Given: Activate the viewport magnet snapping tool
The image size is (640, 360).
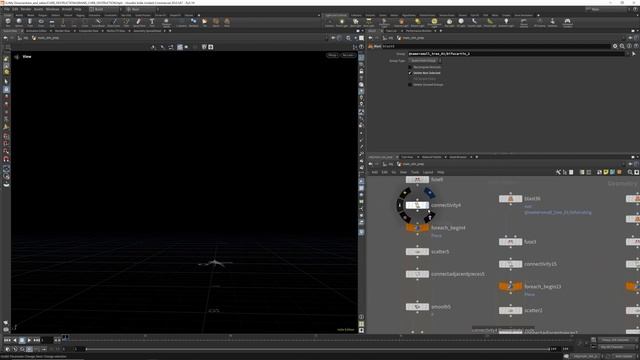Looking at the screenshot, I should click(x=6, y=159).
